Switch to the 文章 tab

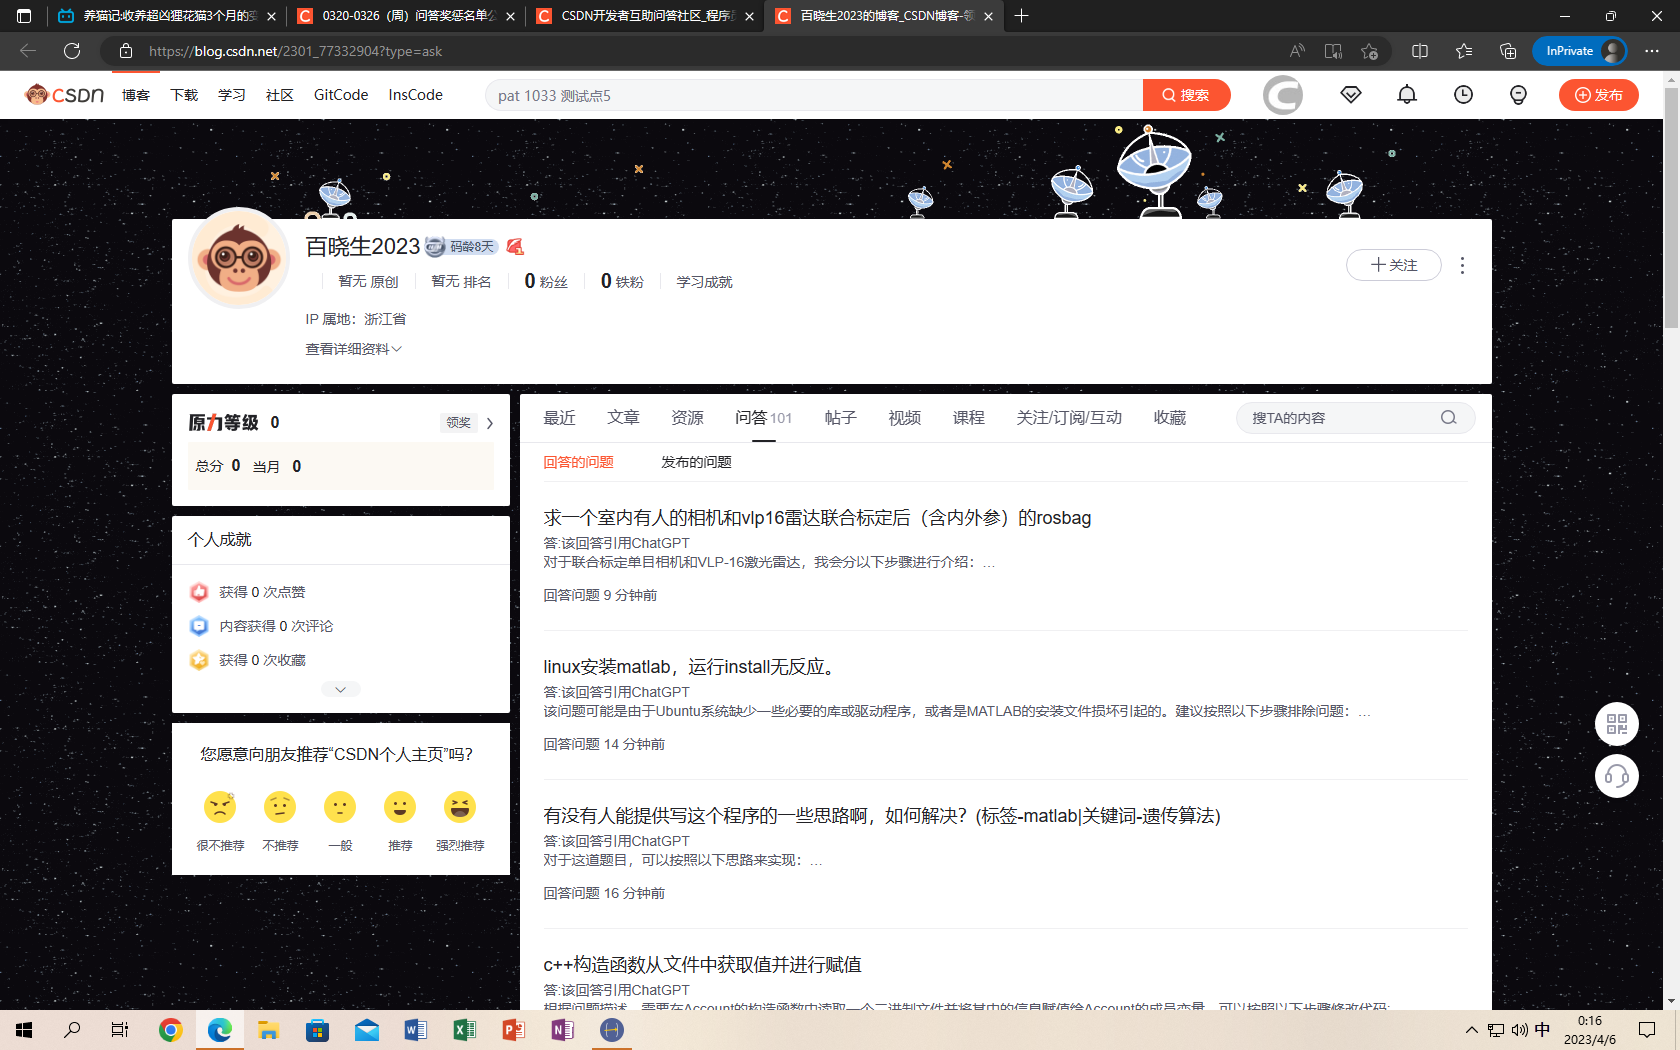coord(622,418)
